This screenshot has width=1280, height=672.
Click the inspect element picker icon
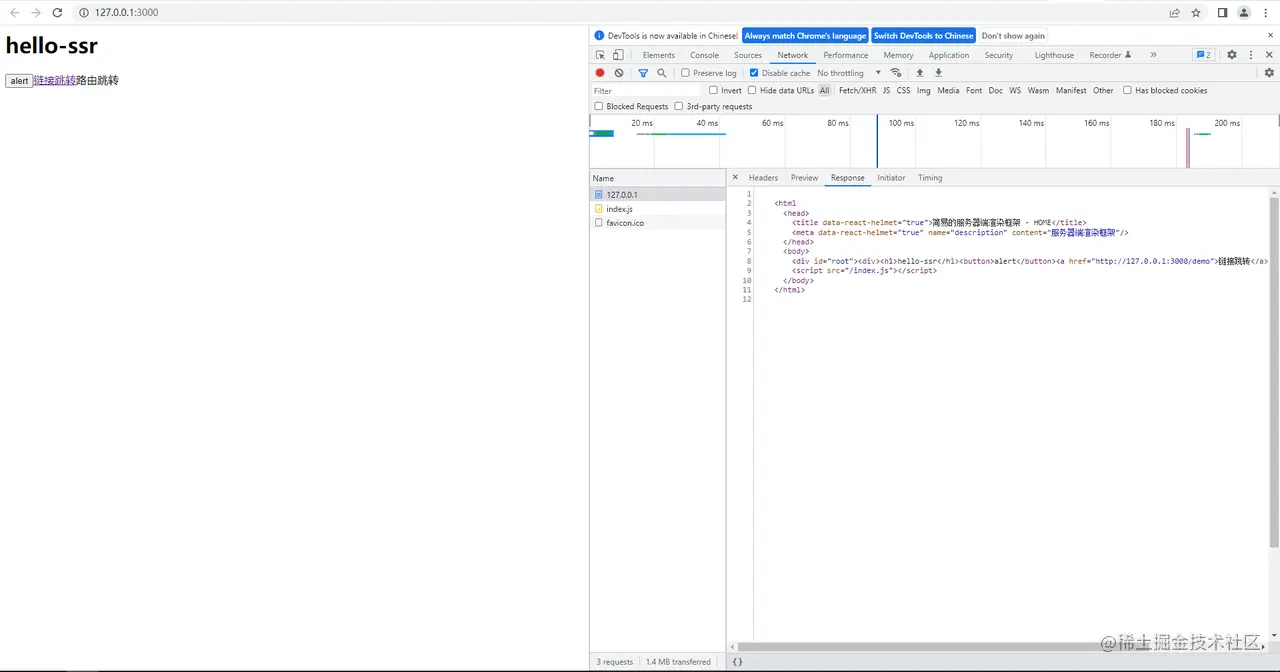click(600, 55)
